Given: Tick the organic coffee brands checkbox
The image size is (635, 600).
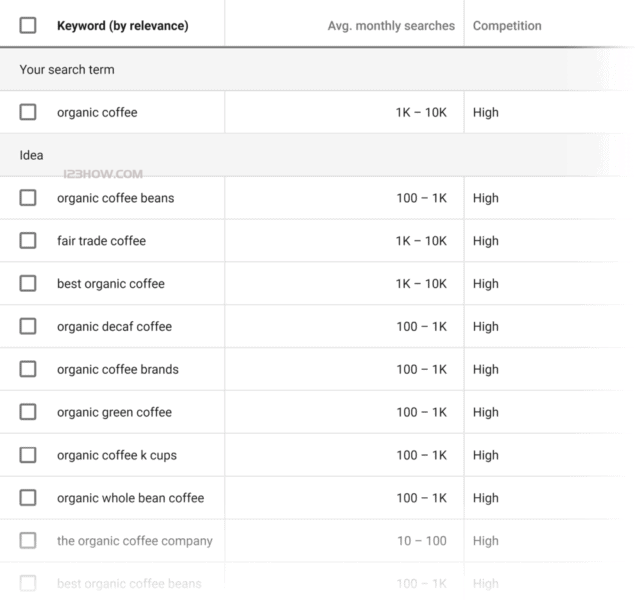Looking at the screenshot, I should [x=28, y=369].
